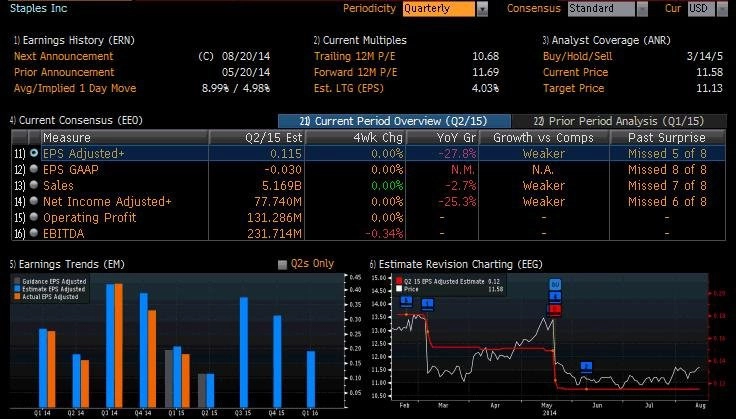This screenshot has height=419, width=736.
Task: Click the second blue event marker before March
Action: [427, 305]
